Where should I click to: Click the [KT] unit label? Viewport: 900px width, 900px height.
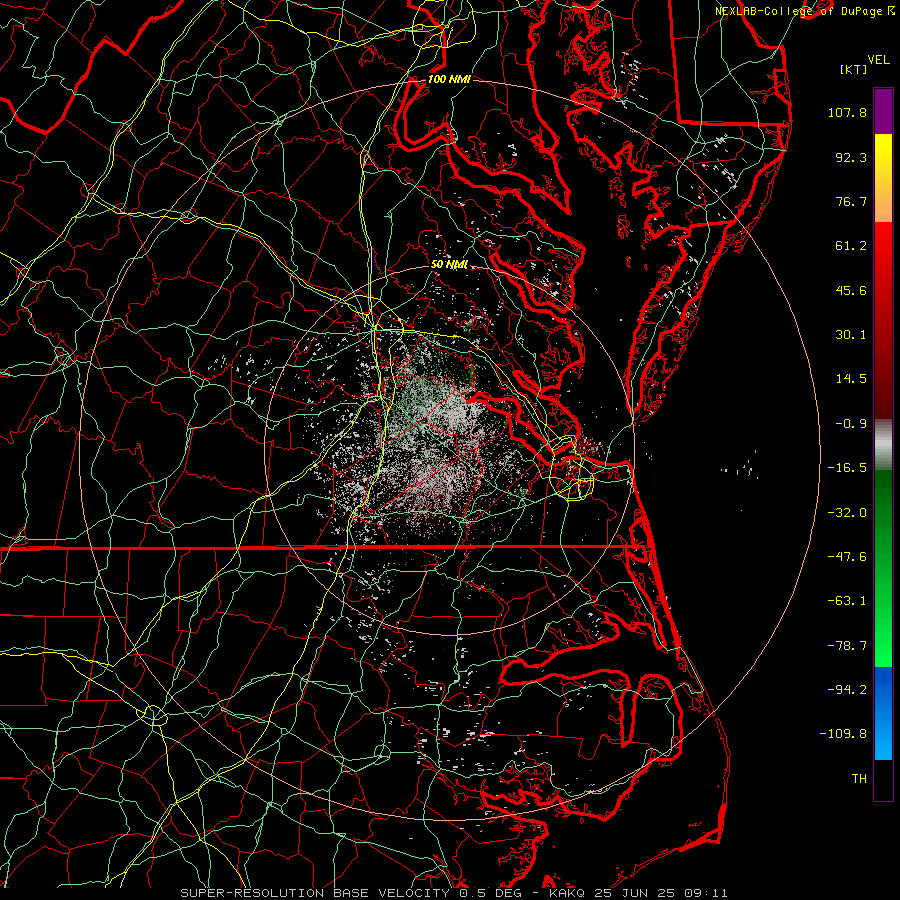853,69
